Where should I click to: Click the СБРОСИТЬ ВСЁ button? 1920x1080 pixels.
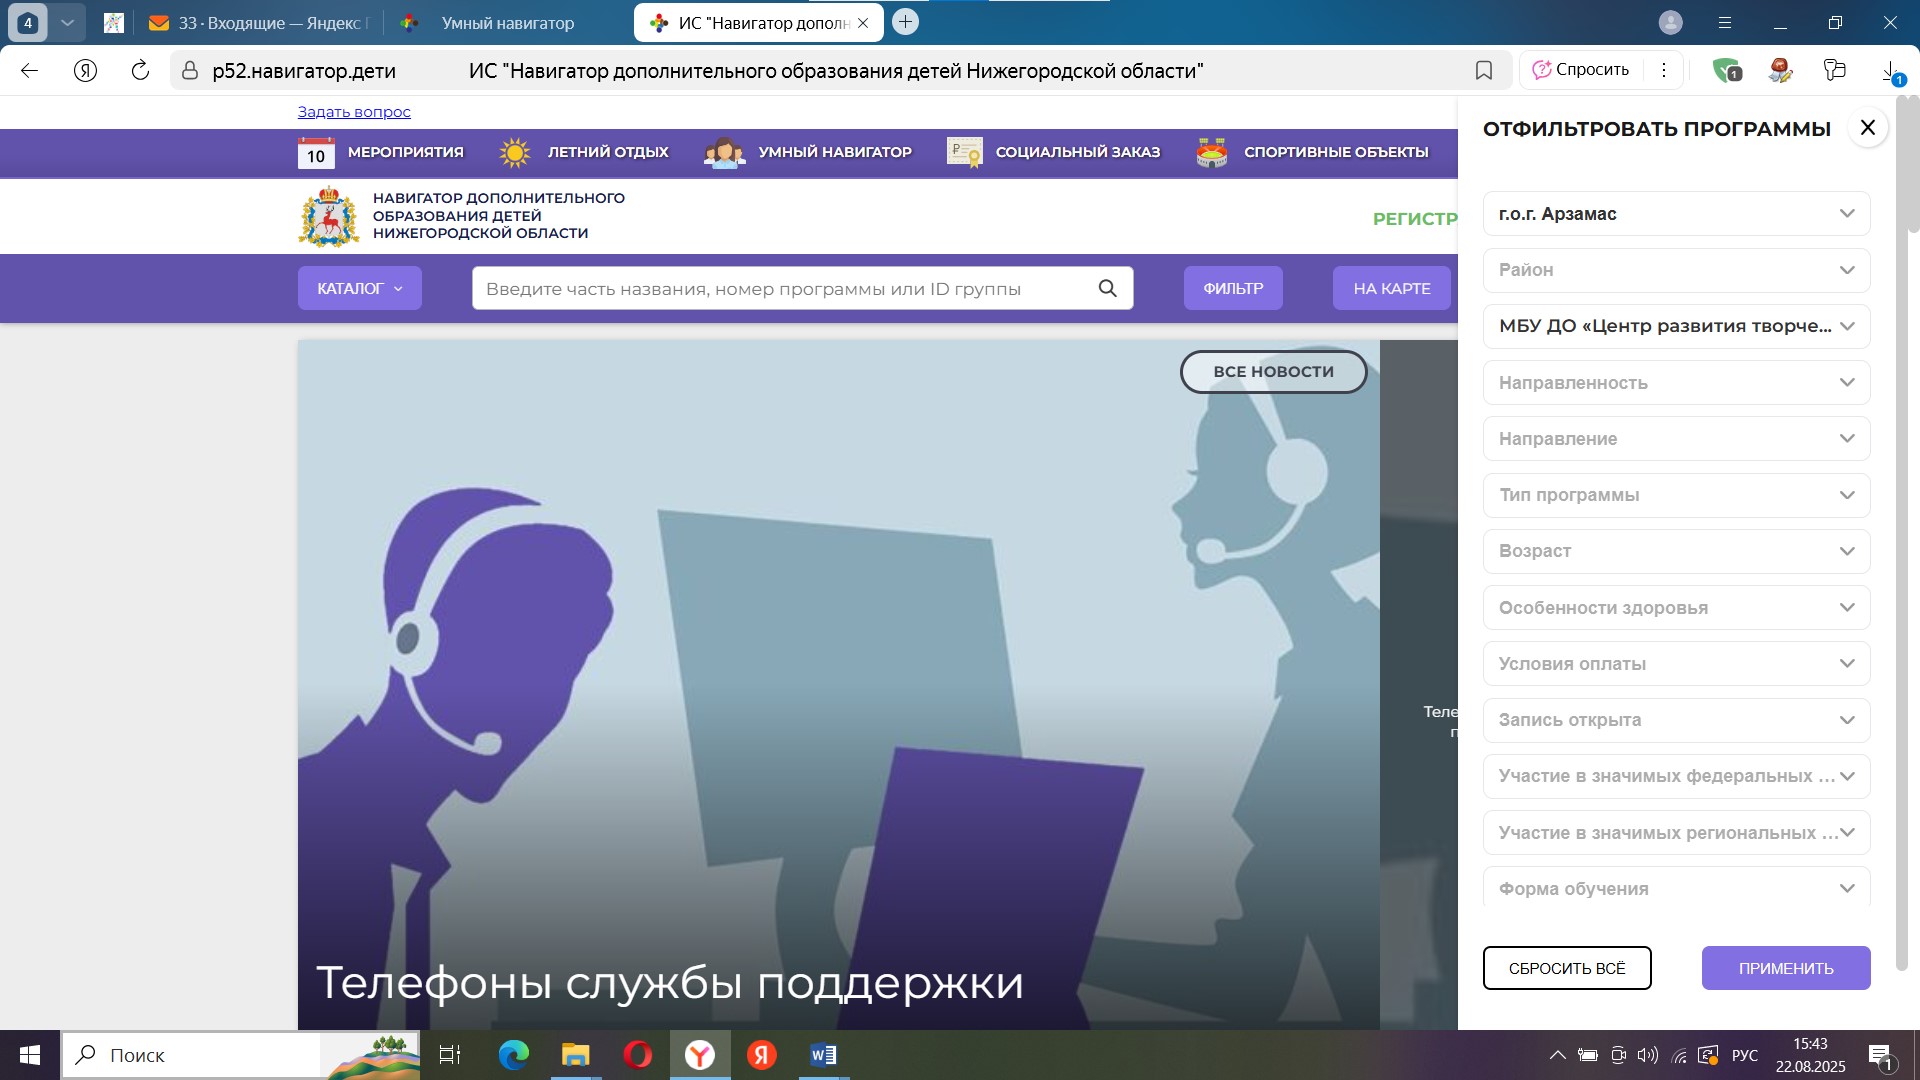click(1566, 968)
